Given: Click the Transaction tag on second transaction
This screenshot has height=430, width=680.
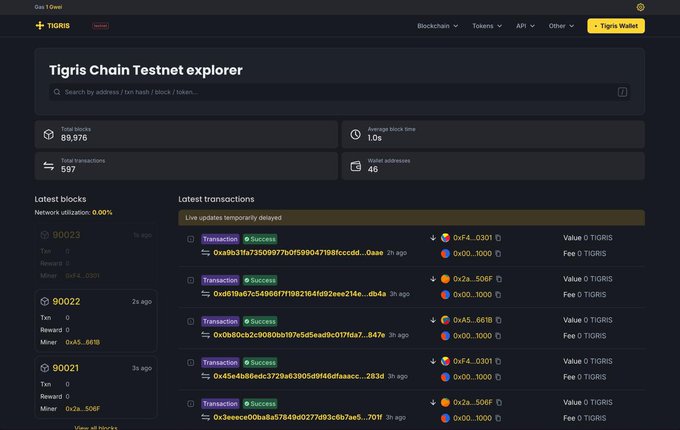Looking at the screenshot, I should (220, 280).
